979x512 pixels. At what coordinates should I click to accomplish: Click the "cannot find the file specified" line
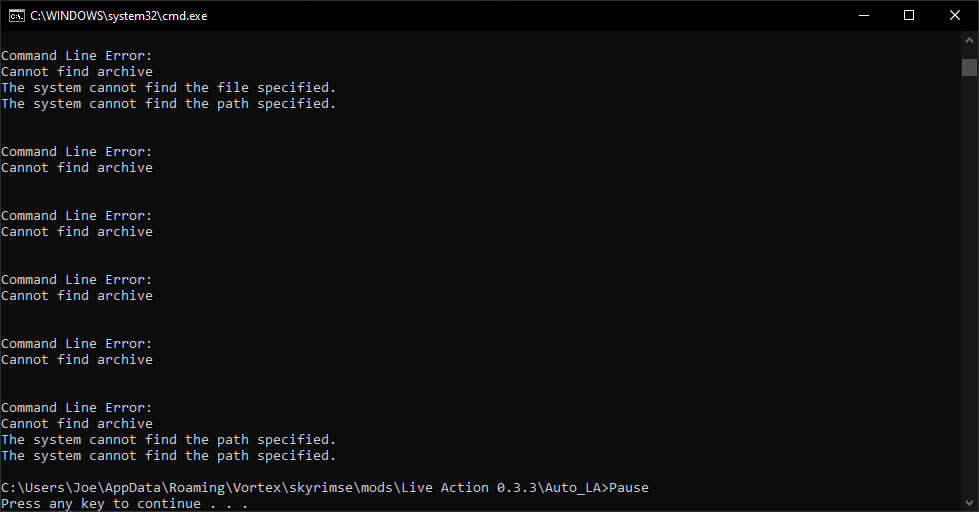[x=169, y=87]
